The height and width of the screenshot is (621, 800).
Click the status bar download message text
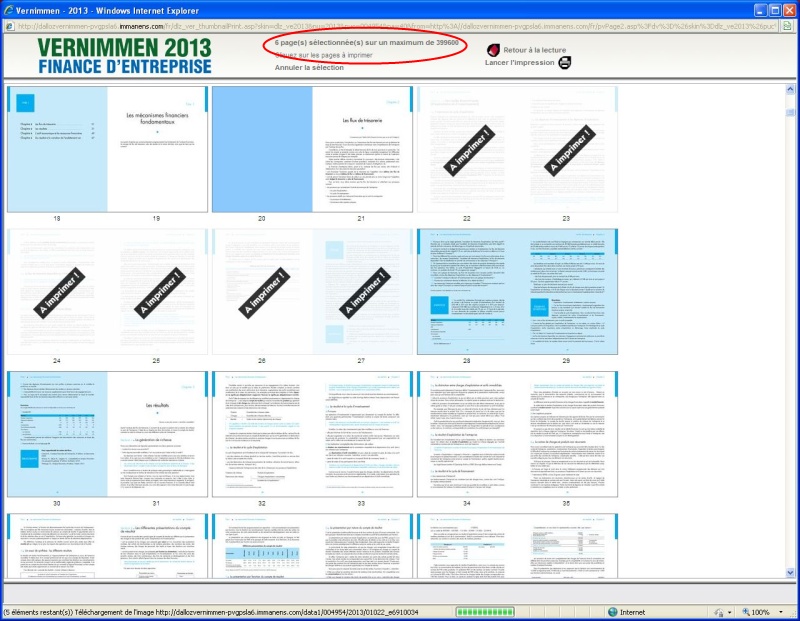(x=211, y=612)
